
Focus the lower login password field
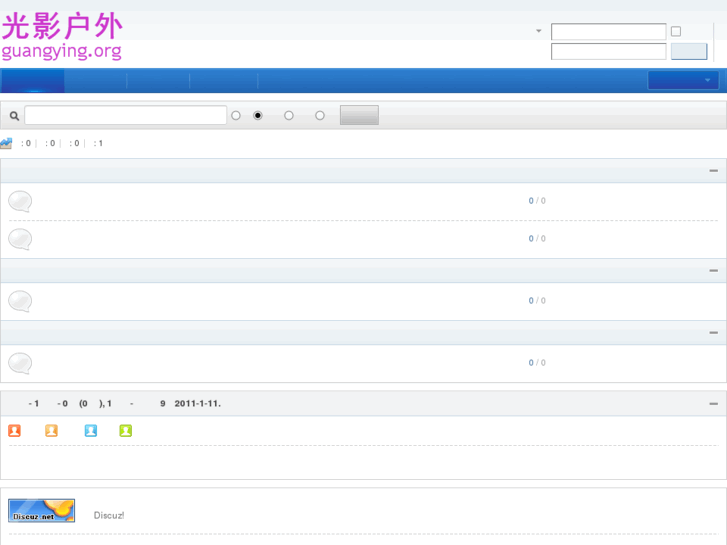[608, 51]
